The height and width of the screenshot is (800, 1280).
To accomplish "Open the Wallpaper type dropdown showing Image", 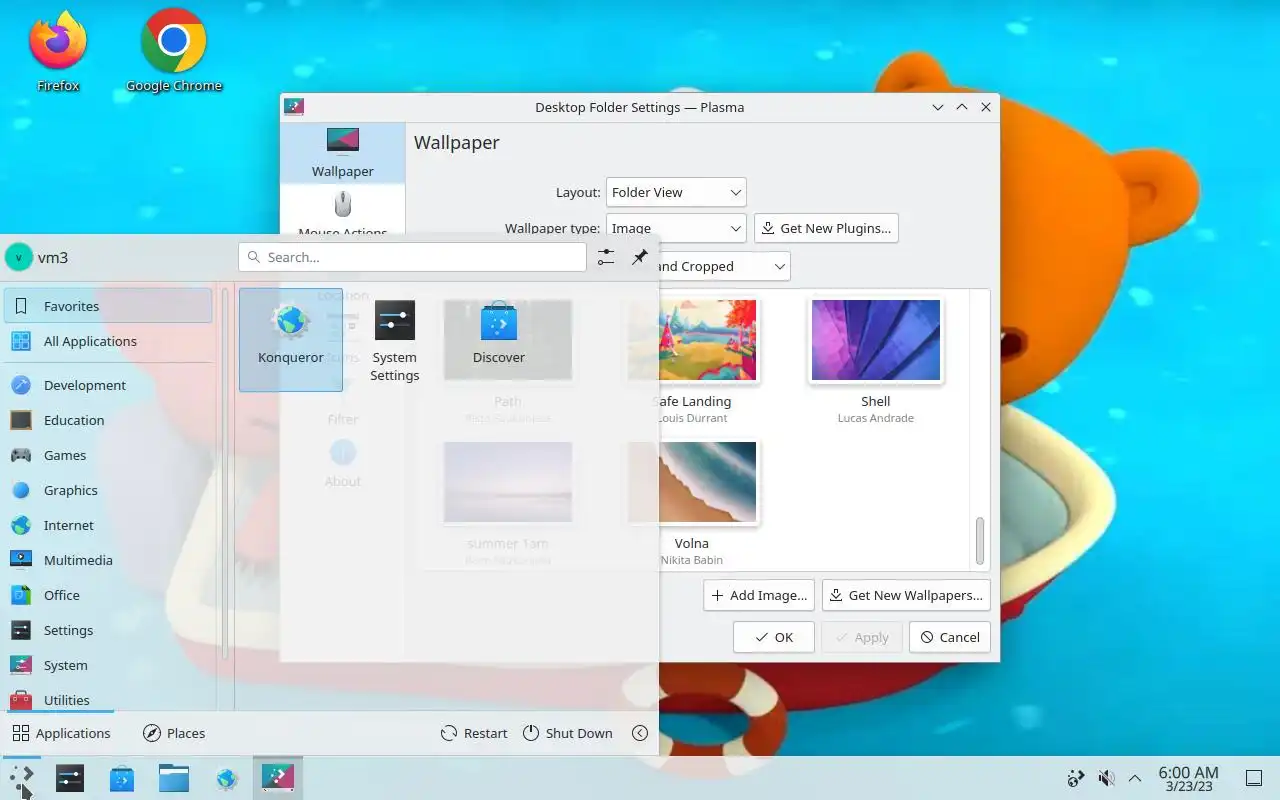I will click(x=676, y=228).
